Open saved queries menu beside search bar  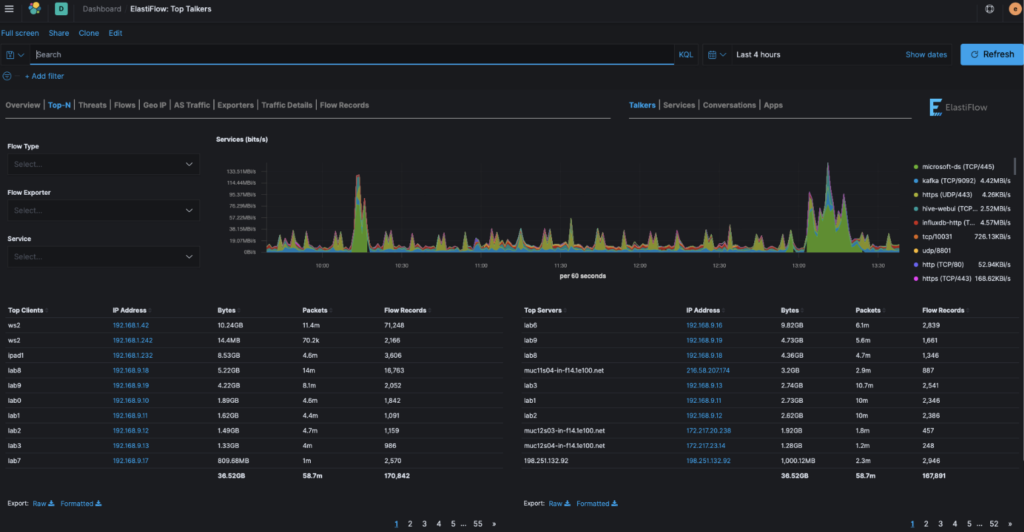click(x=15, y=55)
